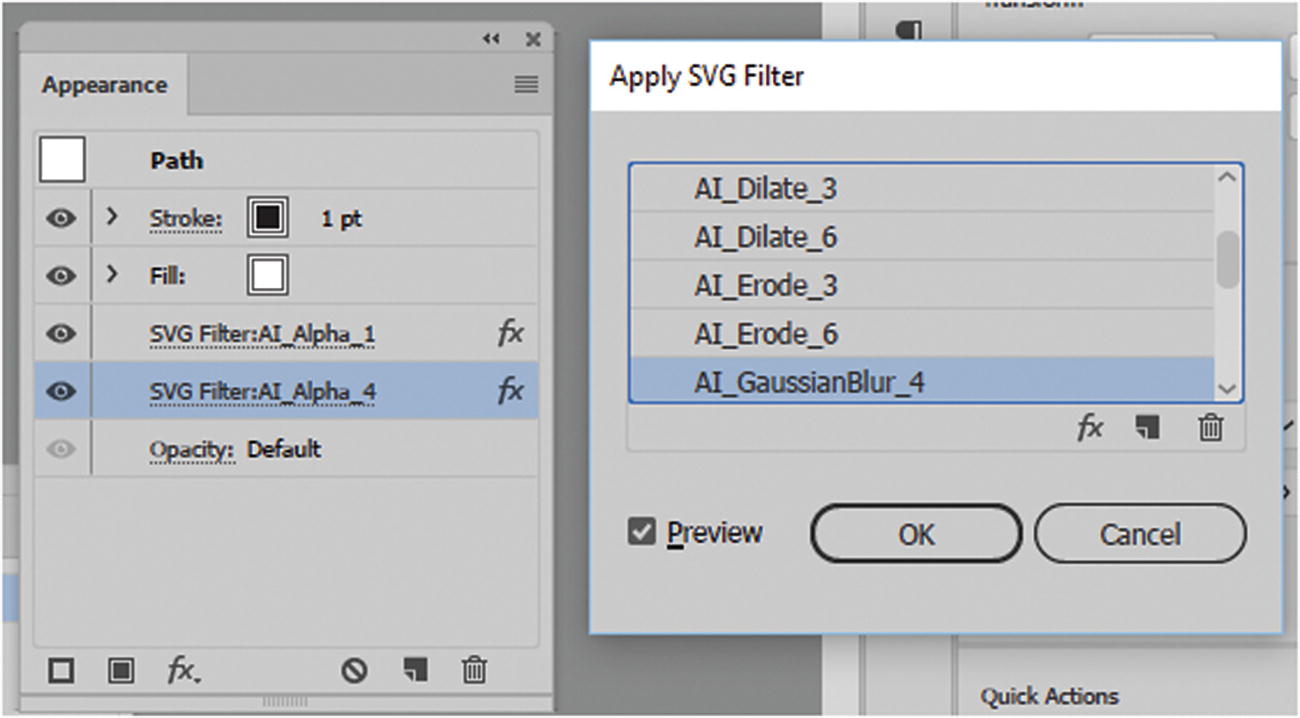Open the Add New Effect fx menu
This screenshot has width=1300, height=718.
click(181, 670)
